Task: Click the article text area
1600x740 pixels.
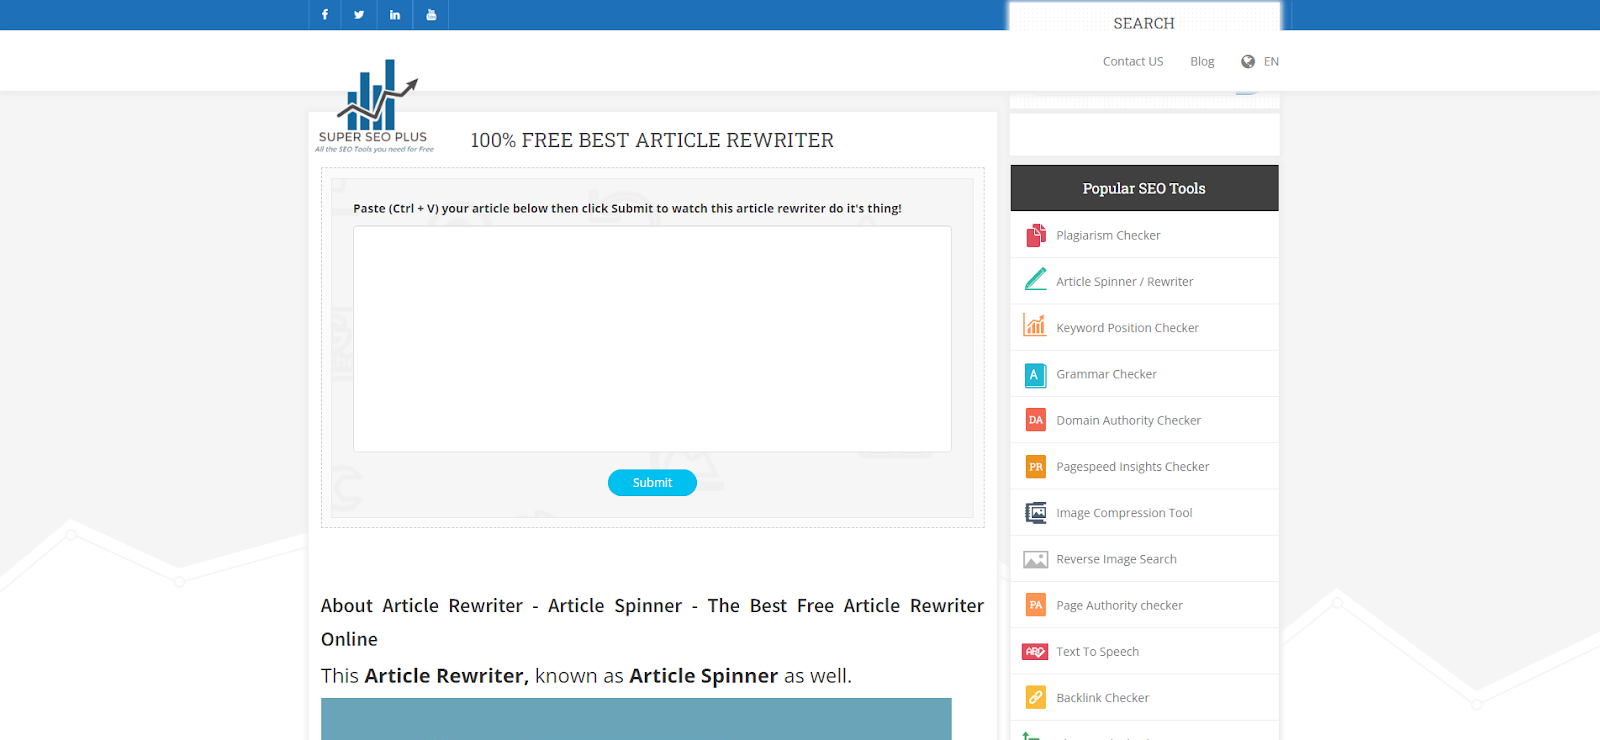Action: click(652, 339)
